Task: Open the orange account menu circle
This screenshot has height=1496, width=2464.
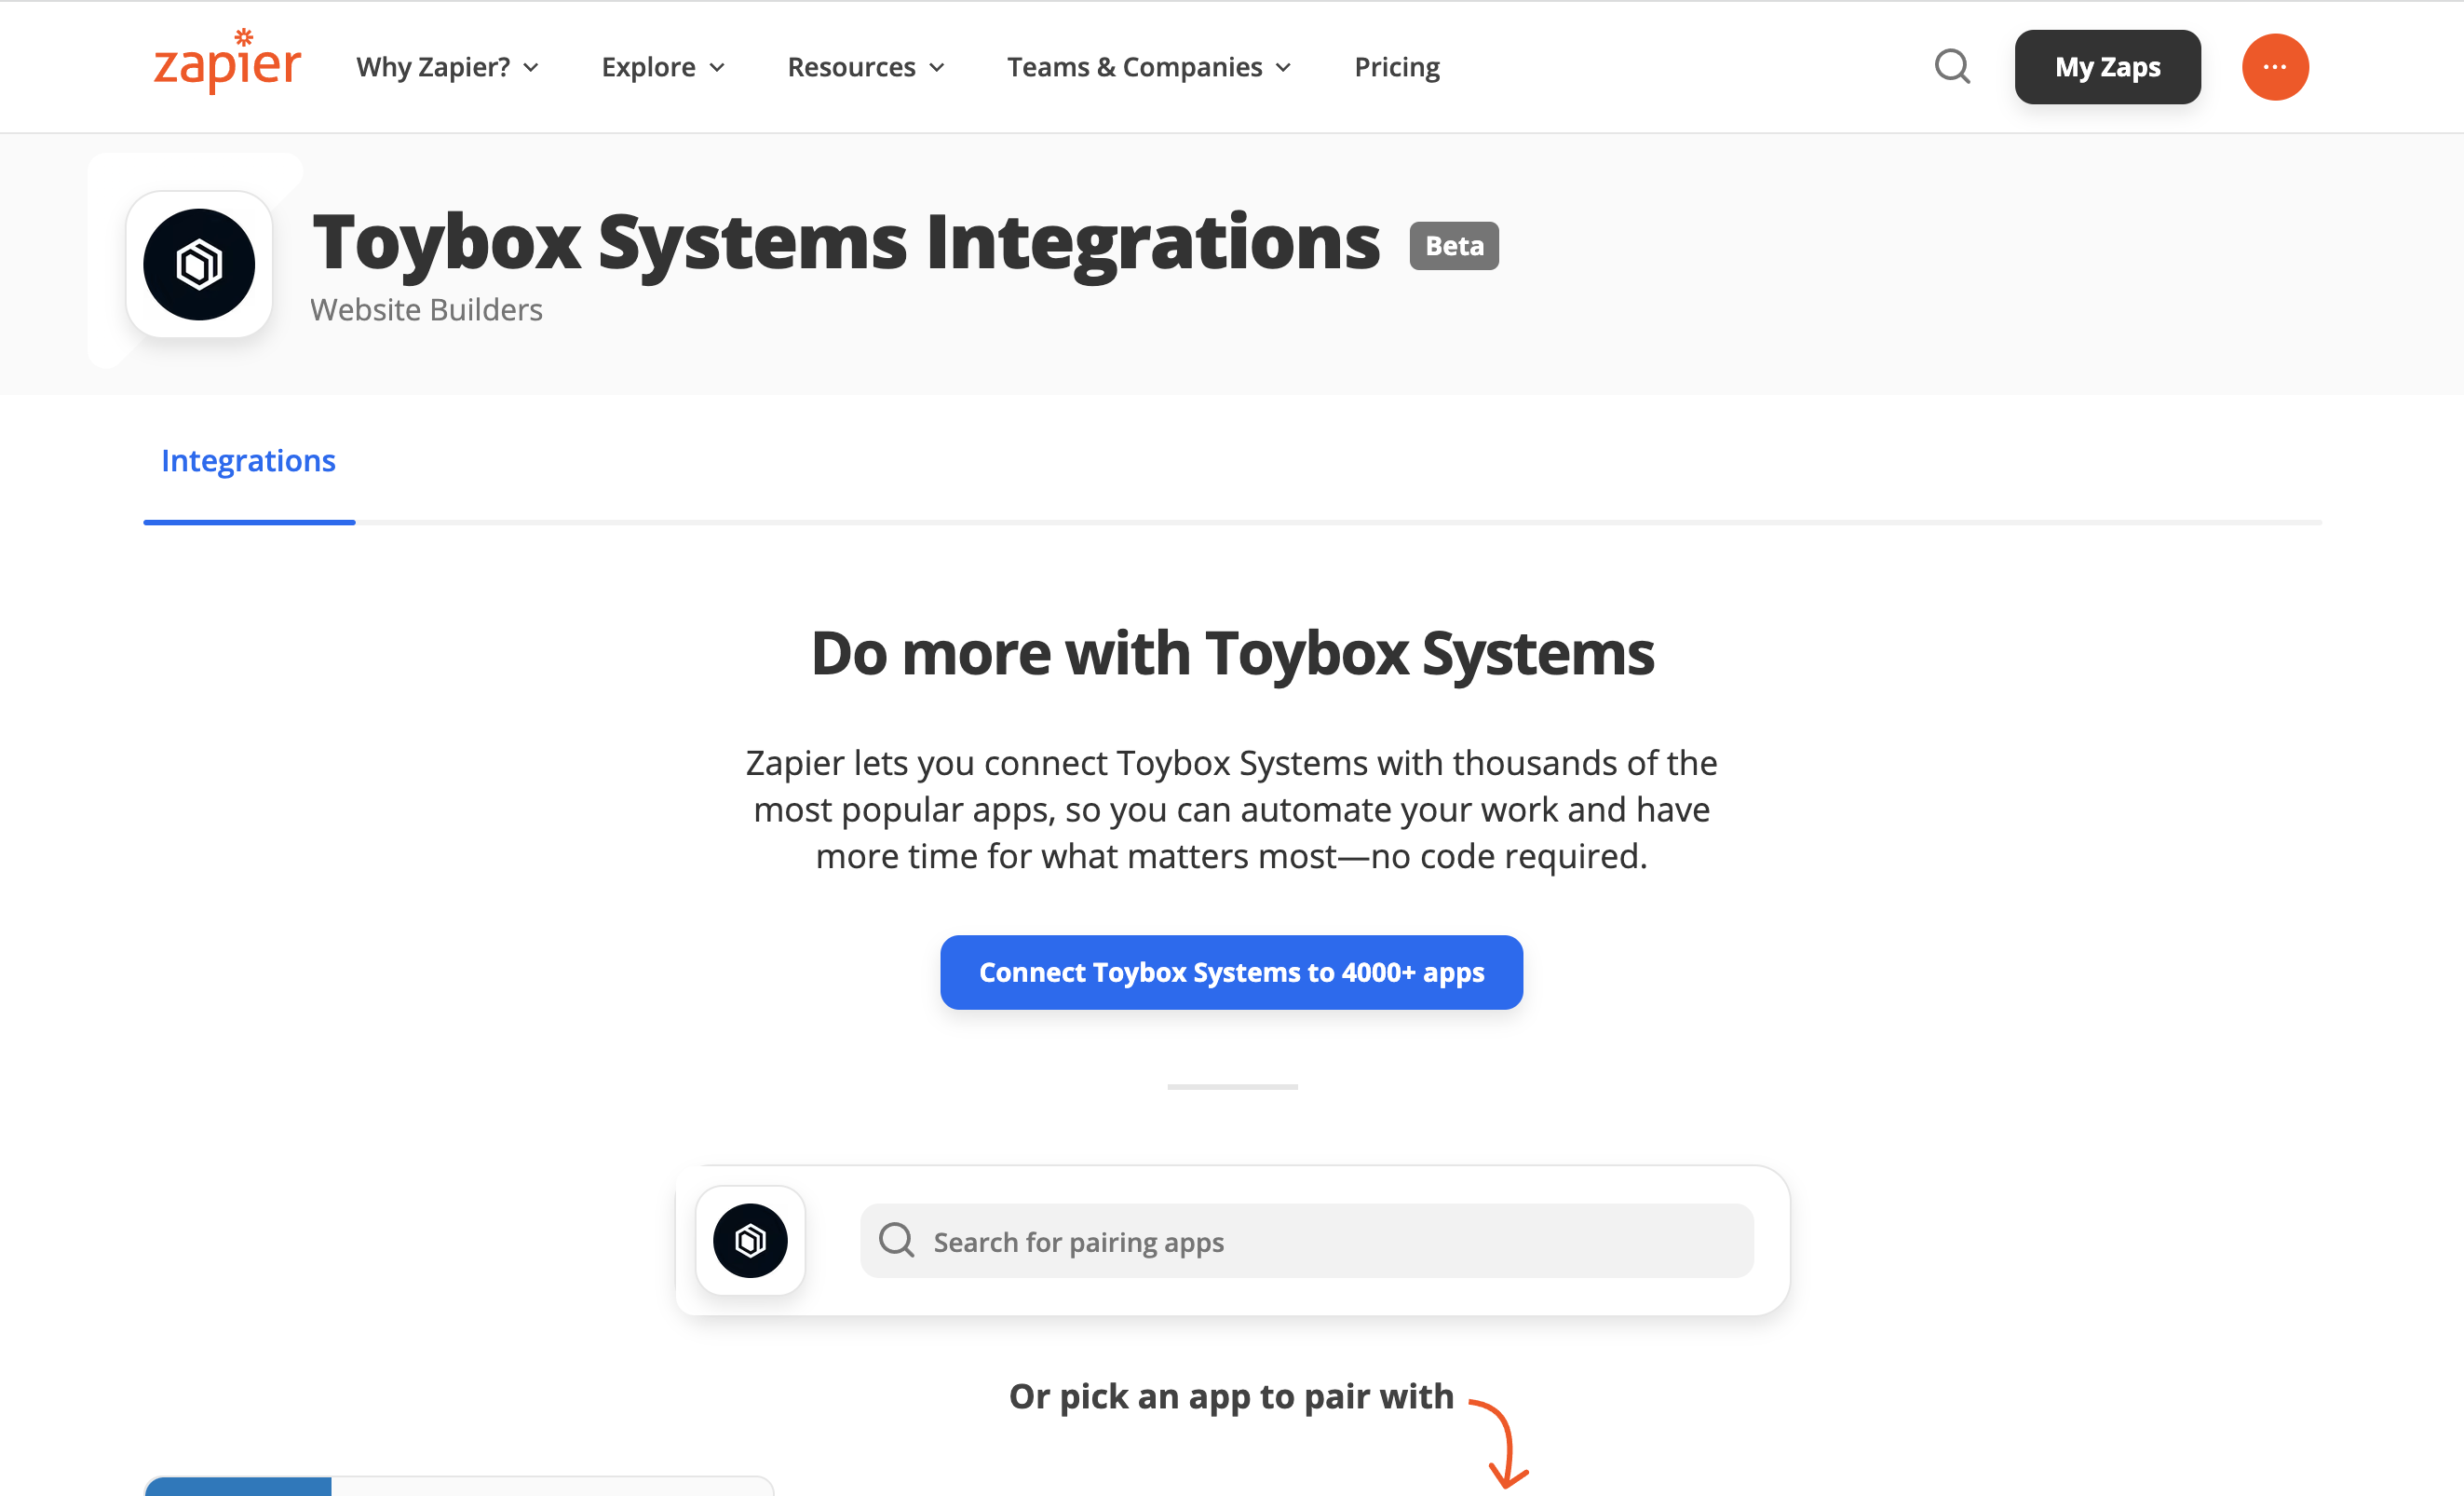Action: point(2274,67)
